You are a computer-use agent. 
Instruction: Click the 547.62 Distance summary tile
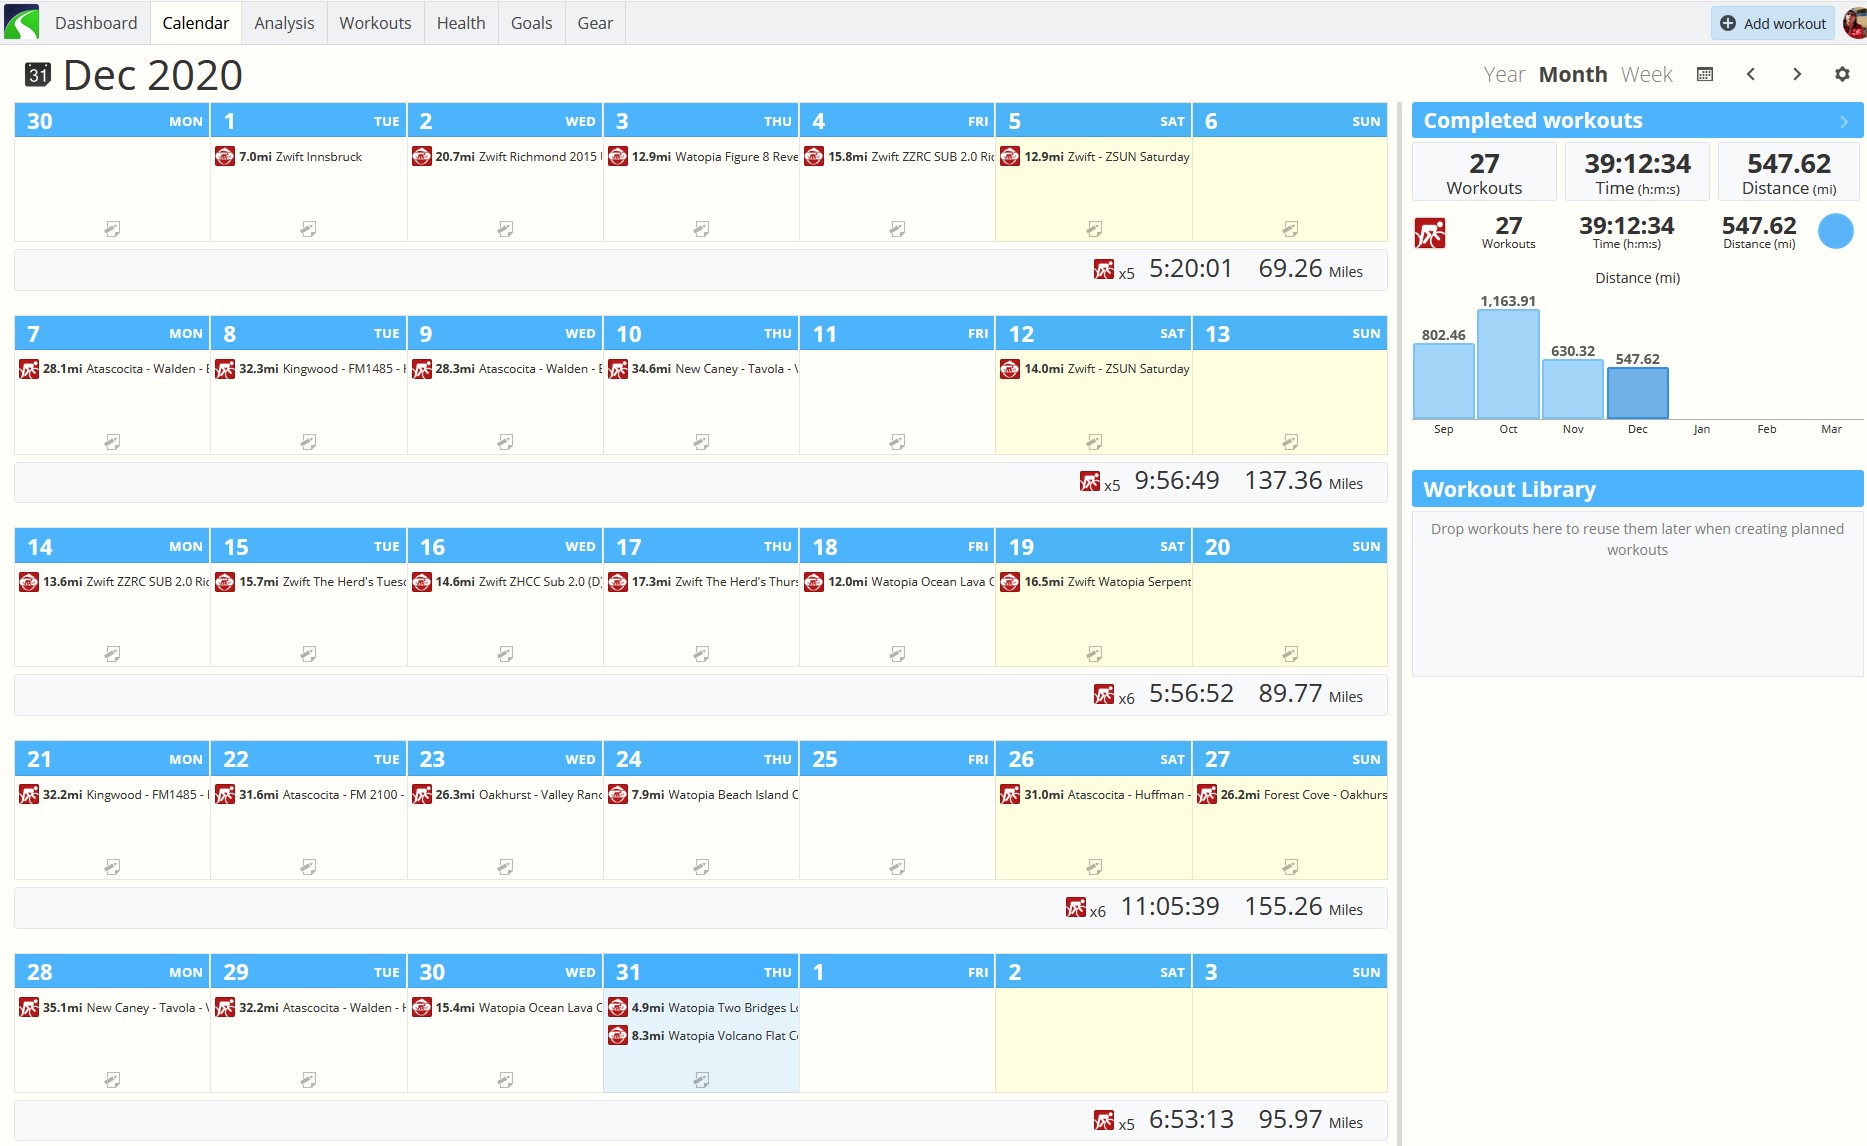click(1789, 172)
